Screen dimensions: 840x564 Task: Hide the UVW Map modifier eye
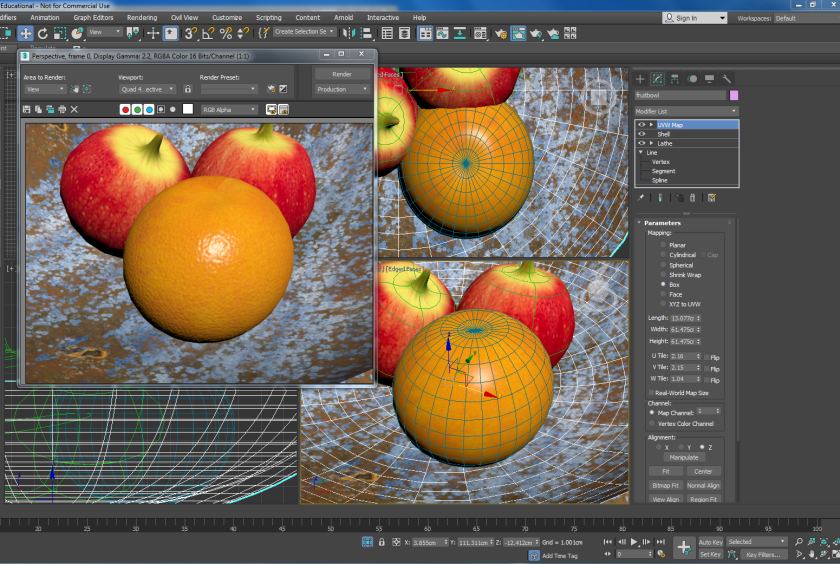642,125
